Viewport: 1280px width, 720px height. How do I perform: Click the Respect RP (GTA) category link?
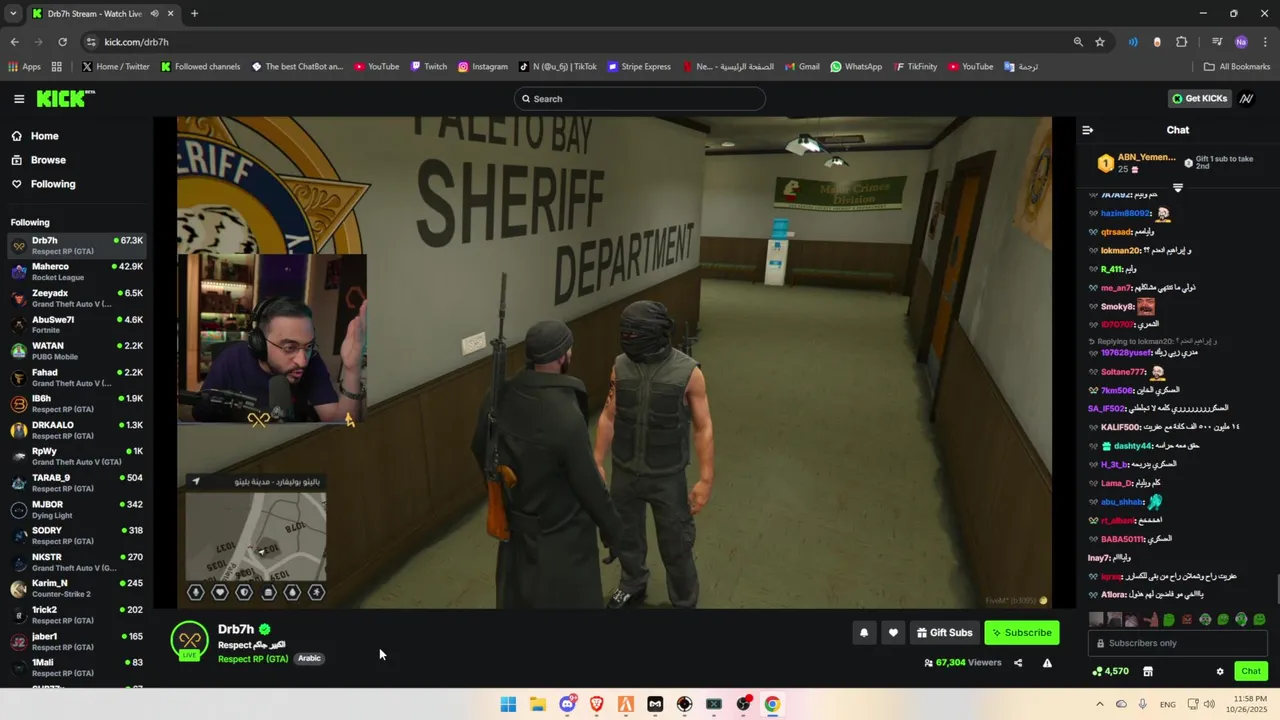[x=253, y=659]
